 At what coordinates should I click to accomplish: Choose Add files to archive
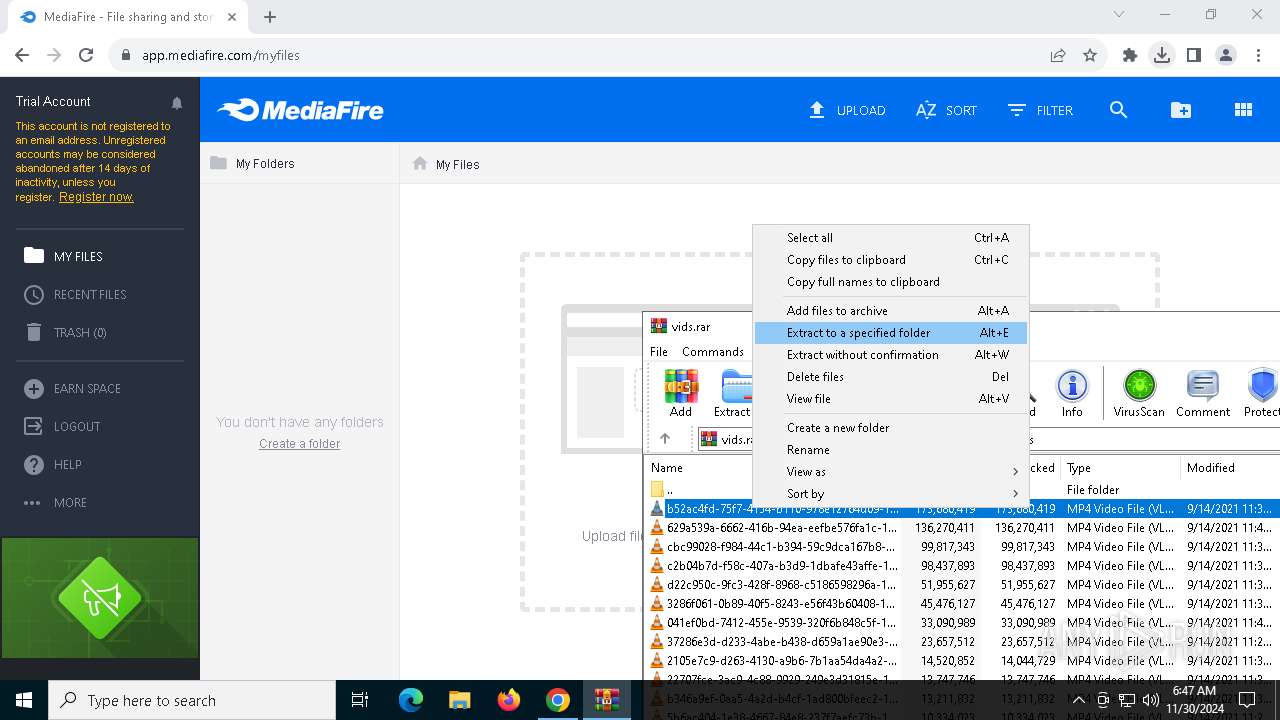pyautogui.click(x=890, y=311)
